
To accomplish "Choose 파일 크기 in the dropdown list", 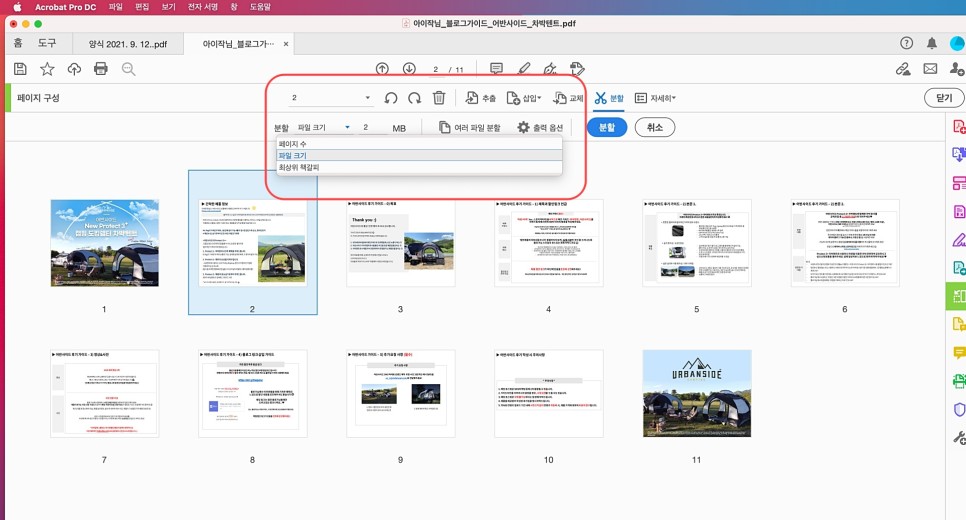I will point(419,155).
